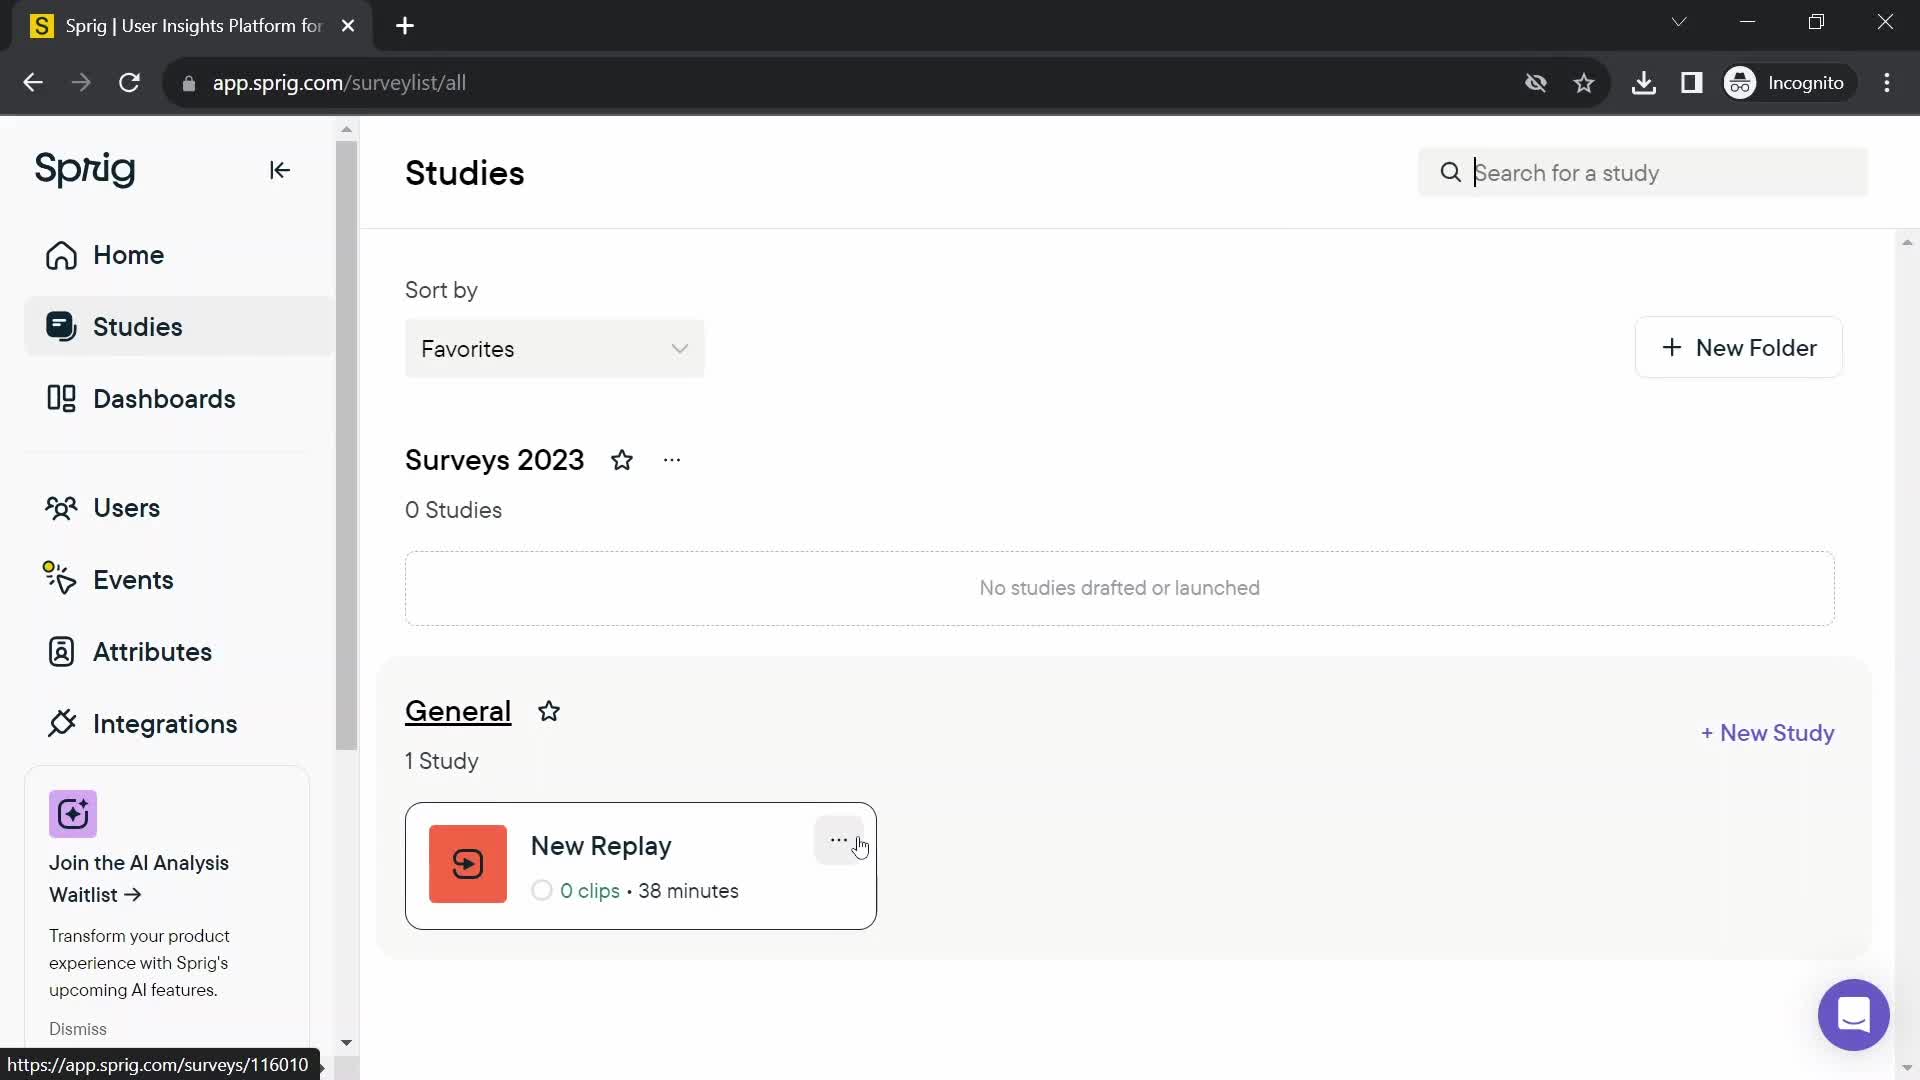Open the Surveys 2023 folder options menu
The height and width of the screenshot is (1080, 1920).
(673, 459)
